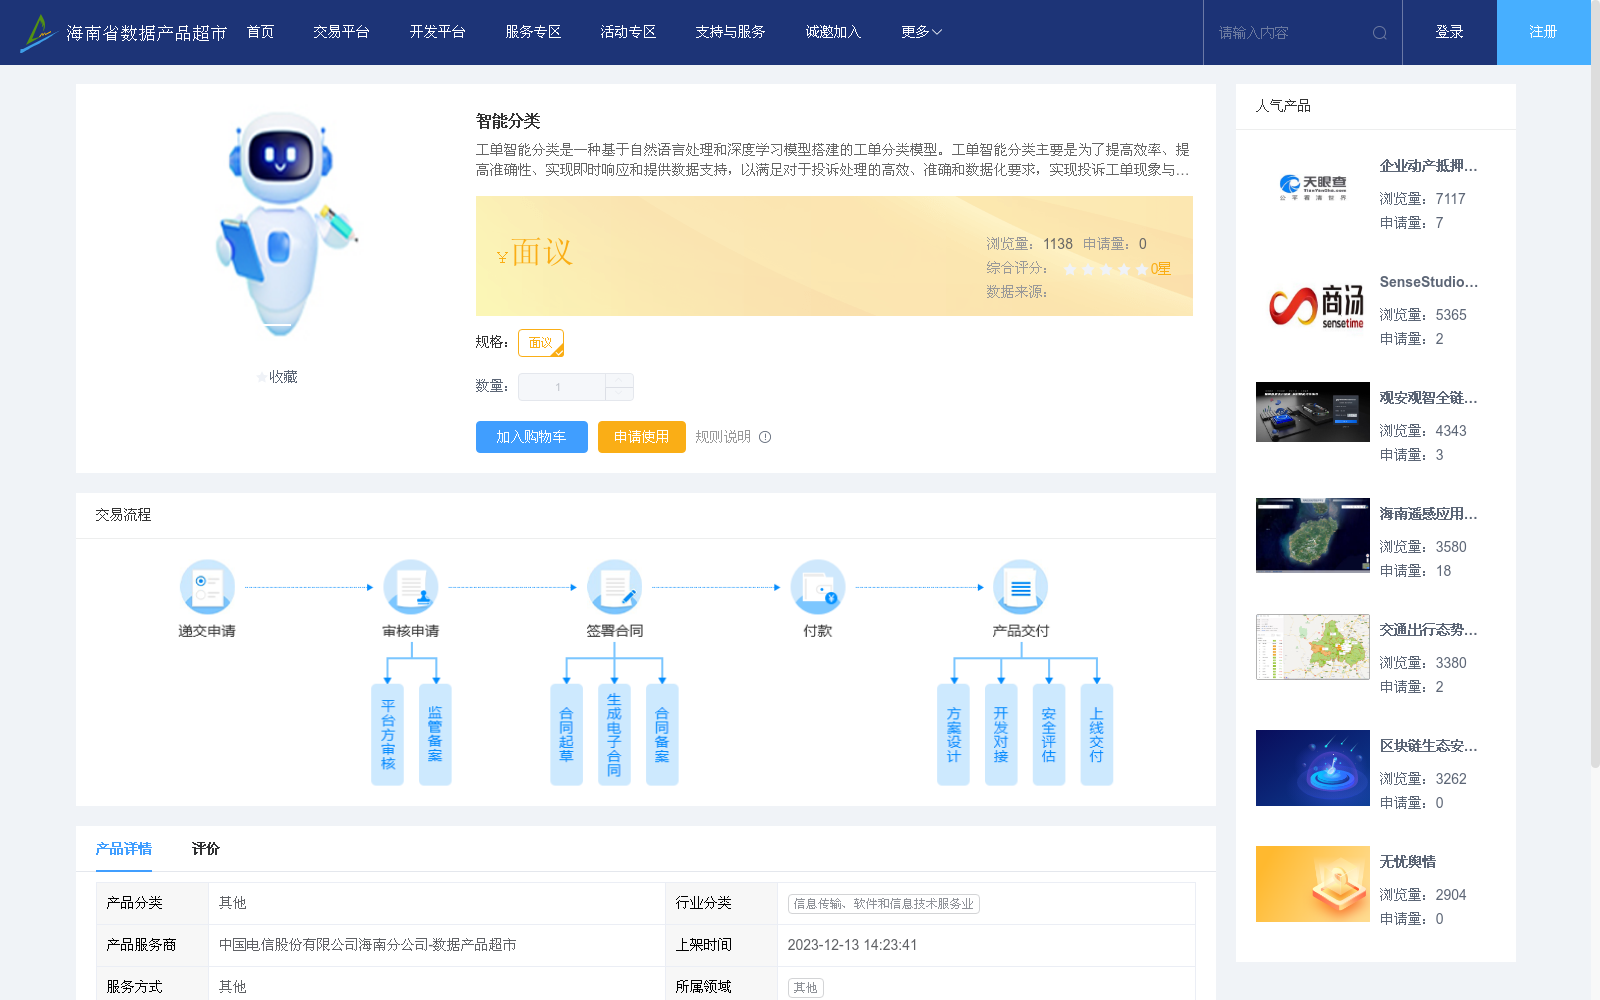
Task: Click the 中国电信股份有限公司海南分公司 provider text
Action: (368, 945)
